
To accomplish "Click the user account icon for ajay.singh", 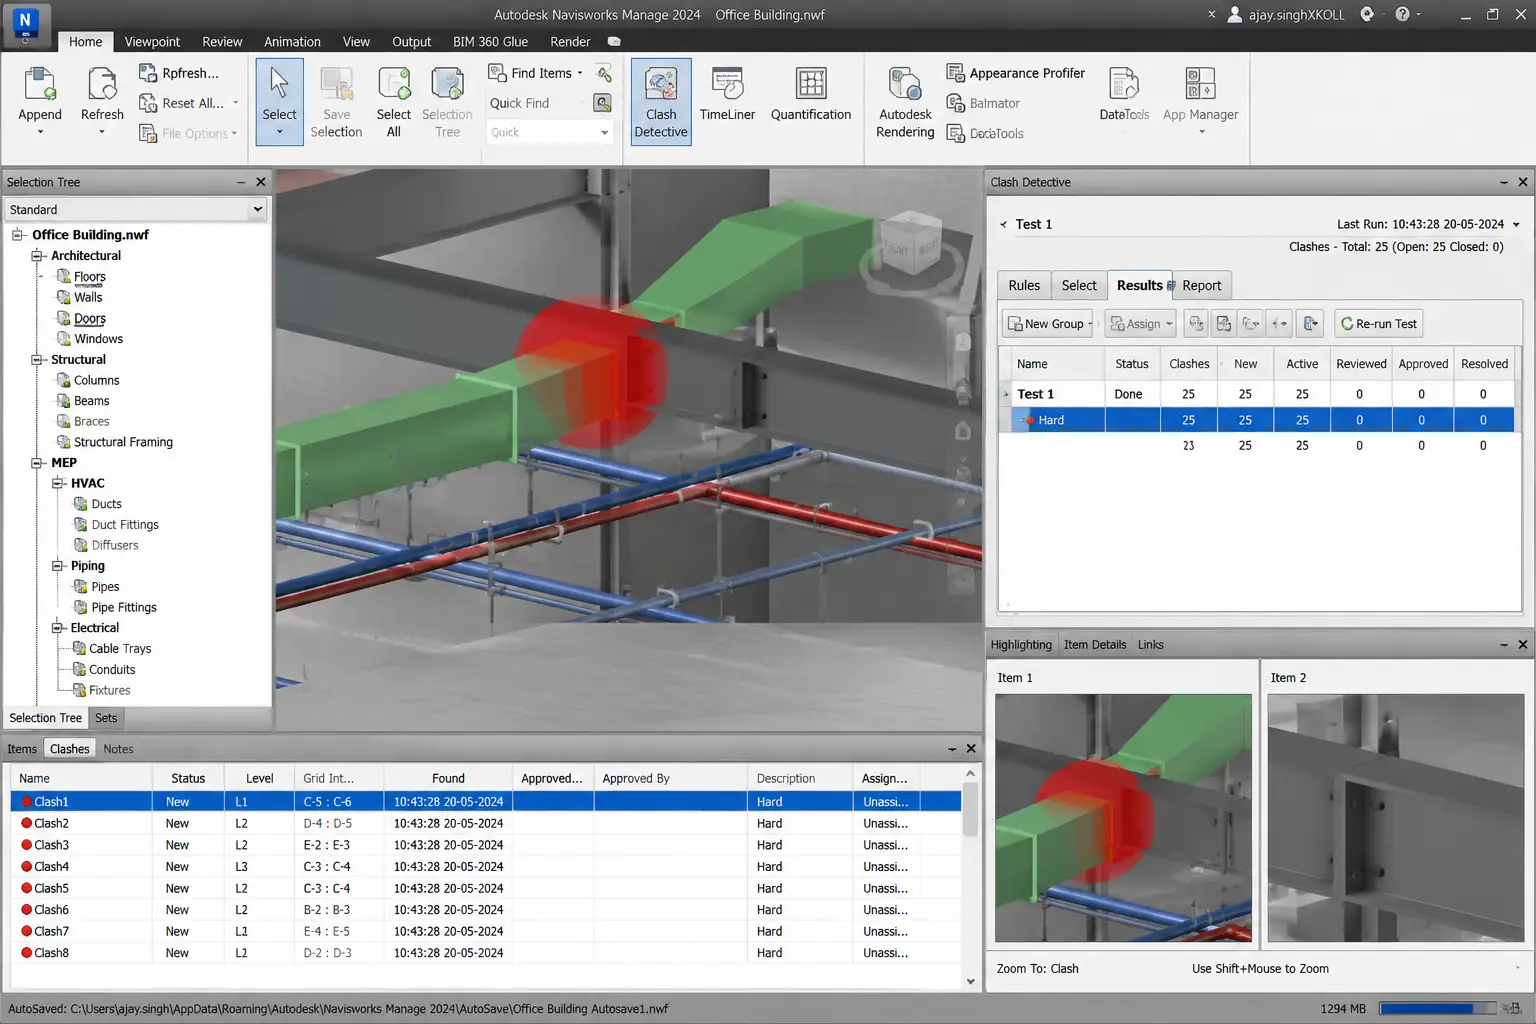I will pyautogui.click(x=1235, y=14).
